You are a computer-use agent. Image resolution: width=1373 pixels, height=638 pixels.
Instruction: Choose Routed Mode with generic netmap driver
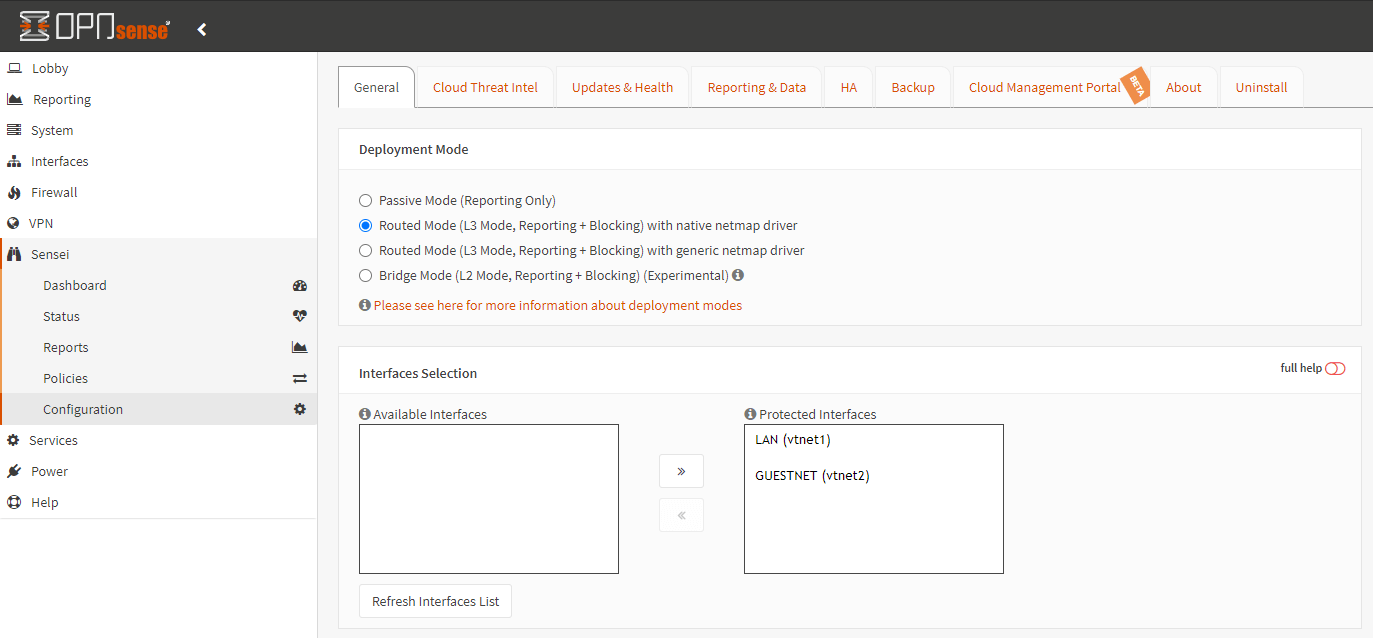pyautogui.click(x=365, y=250)
